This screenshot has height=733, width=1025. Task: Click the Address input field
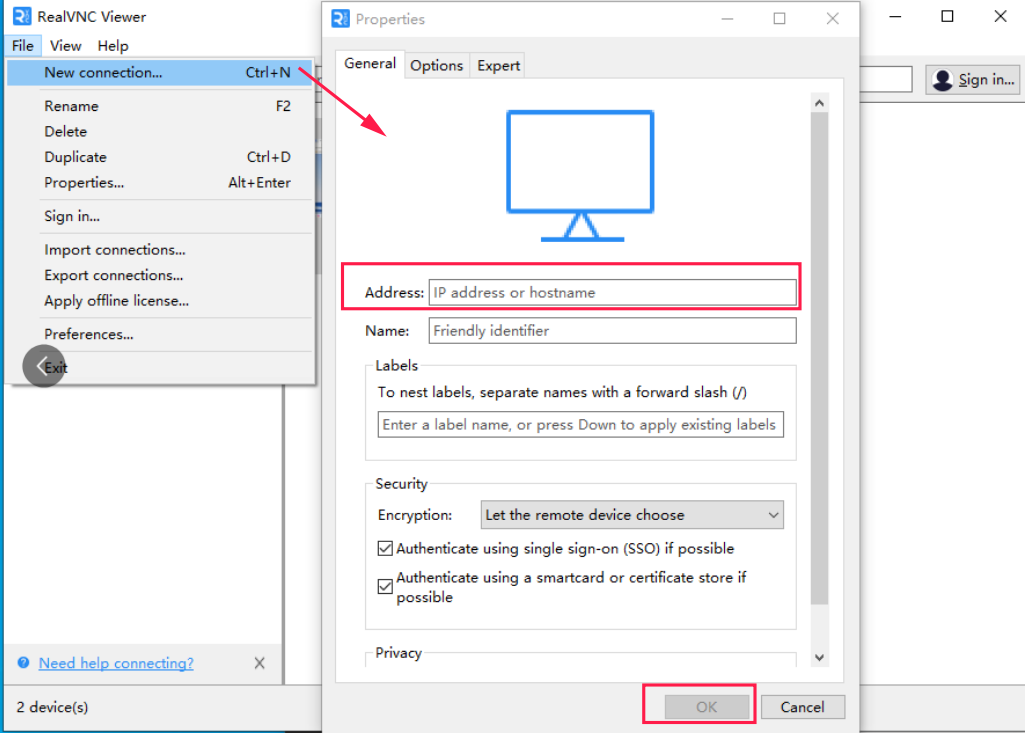click(613, 292)
